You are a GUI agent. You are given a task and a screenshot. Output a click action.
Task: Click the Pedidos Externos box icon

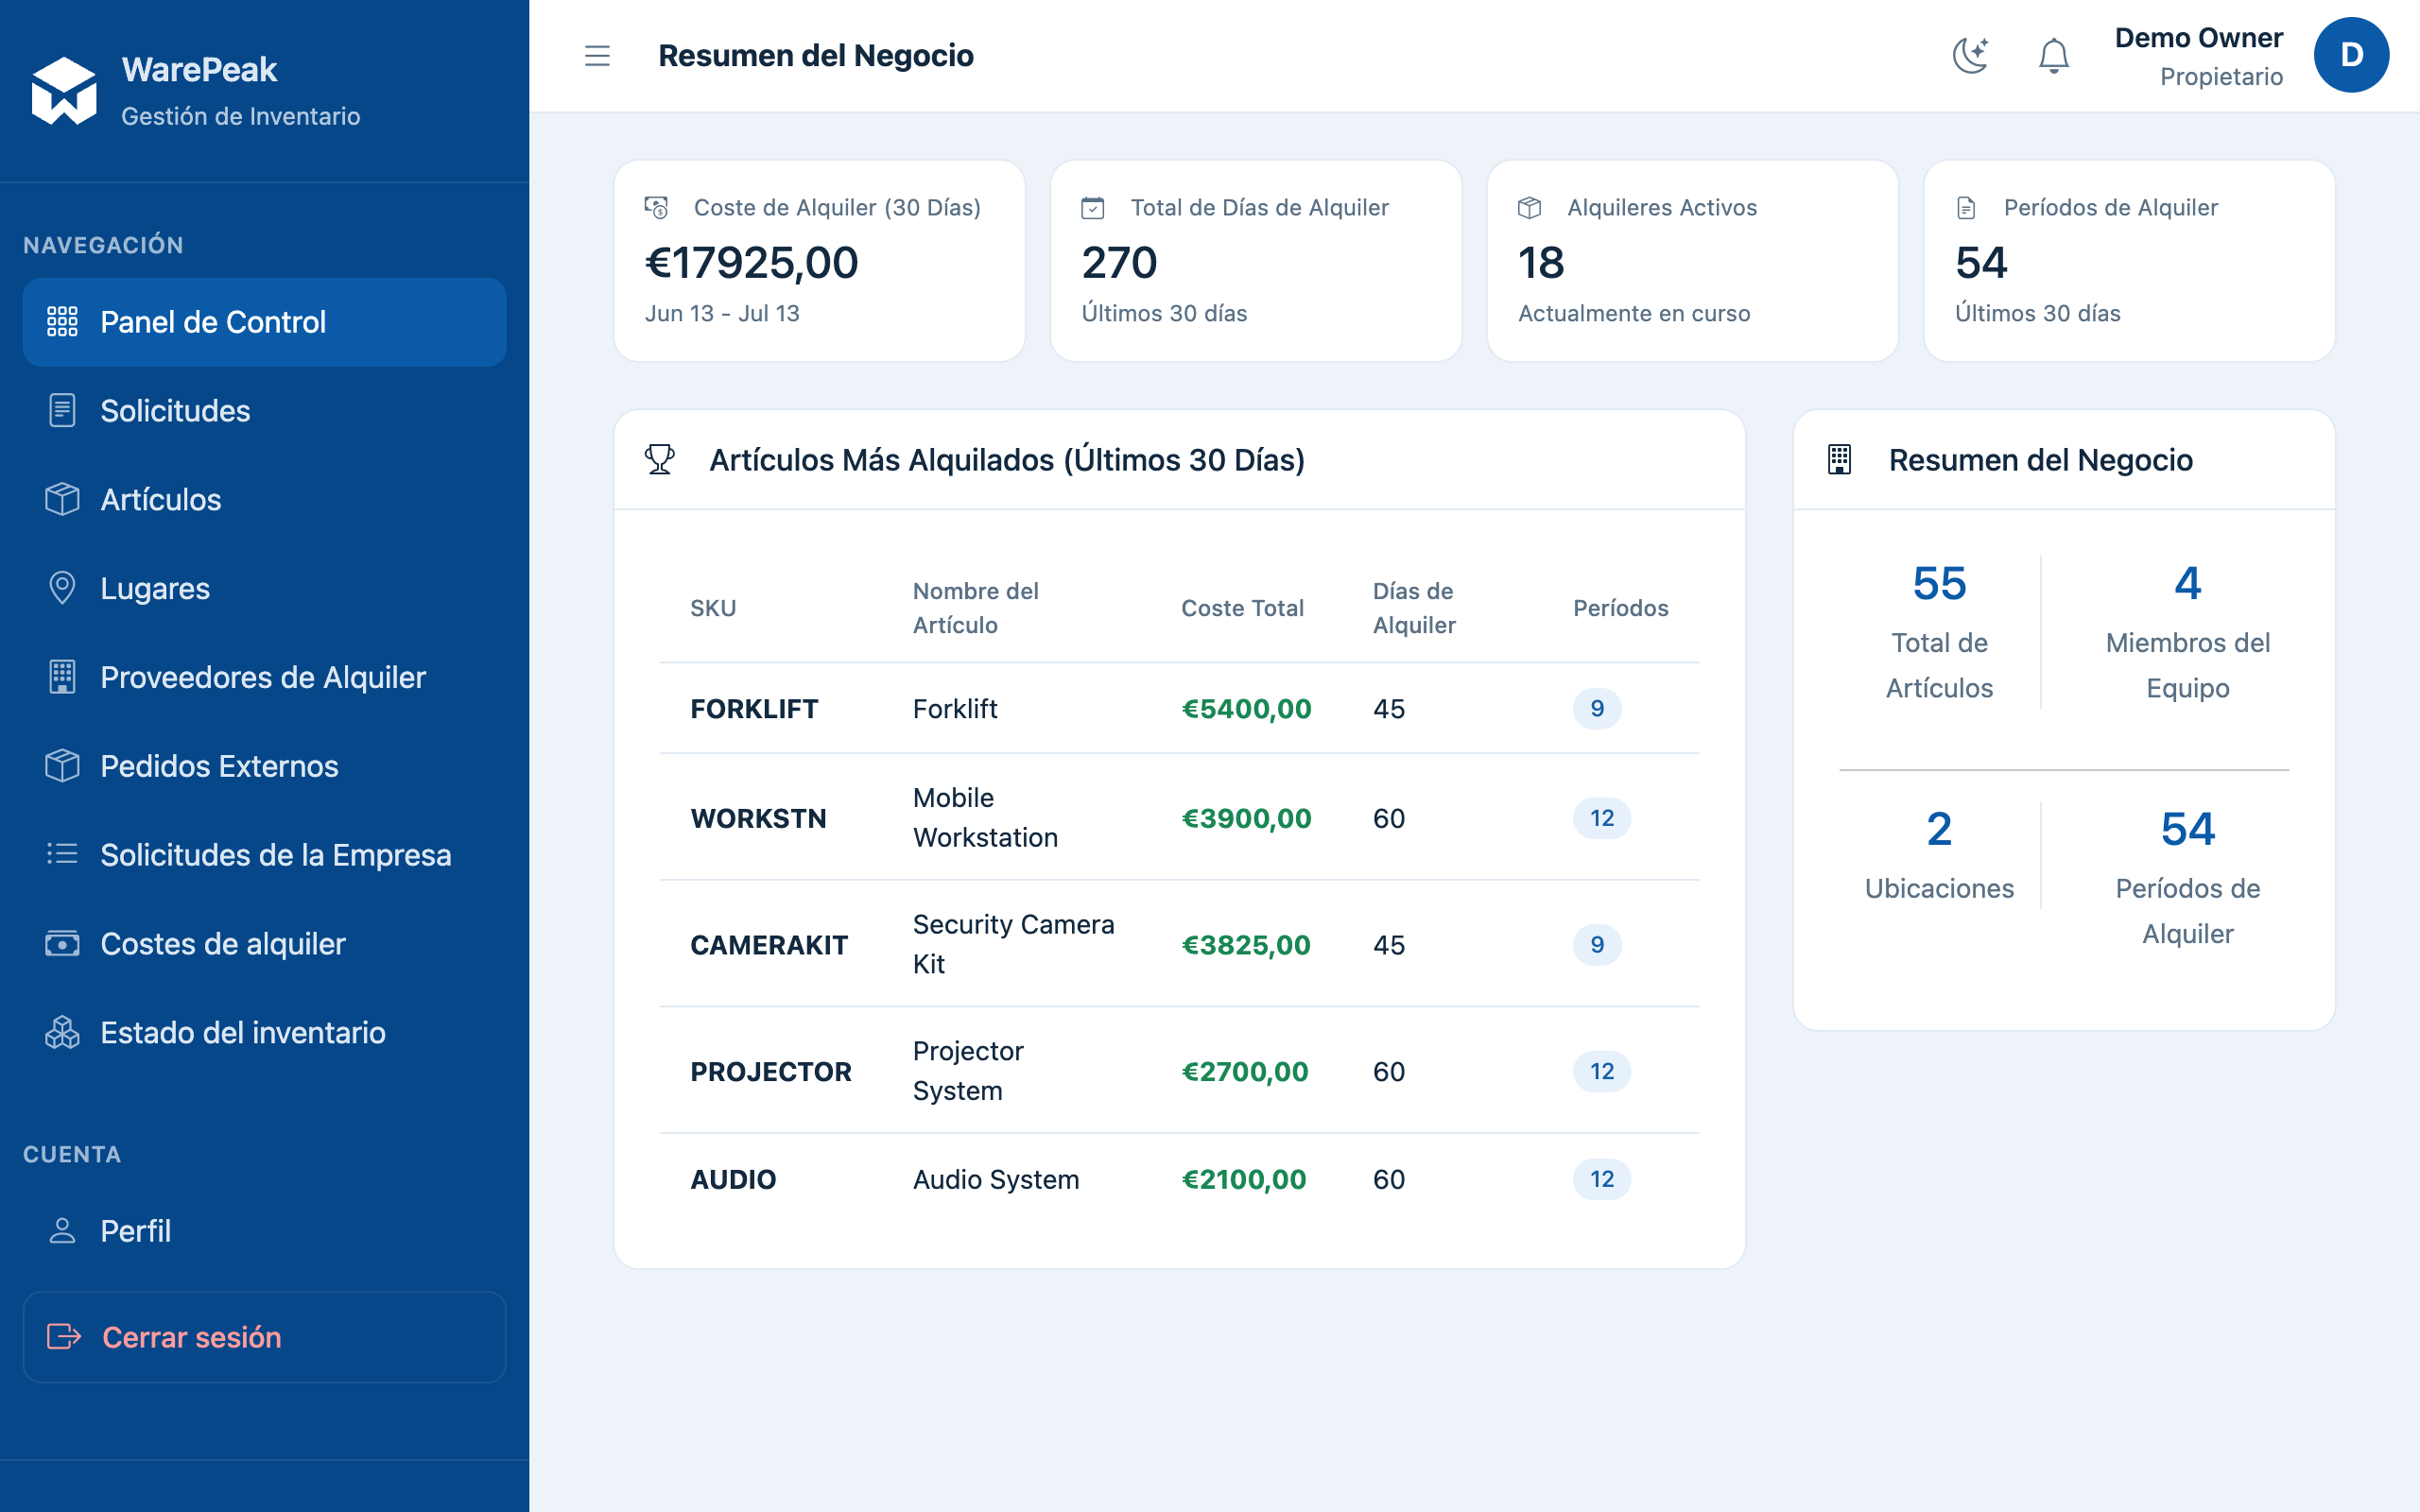(62, 766)
